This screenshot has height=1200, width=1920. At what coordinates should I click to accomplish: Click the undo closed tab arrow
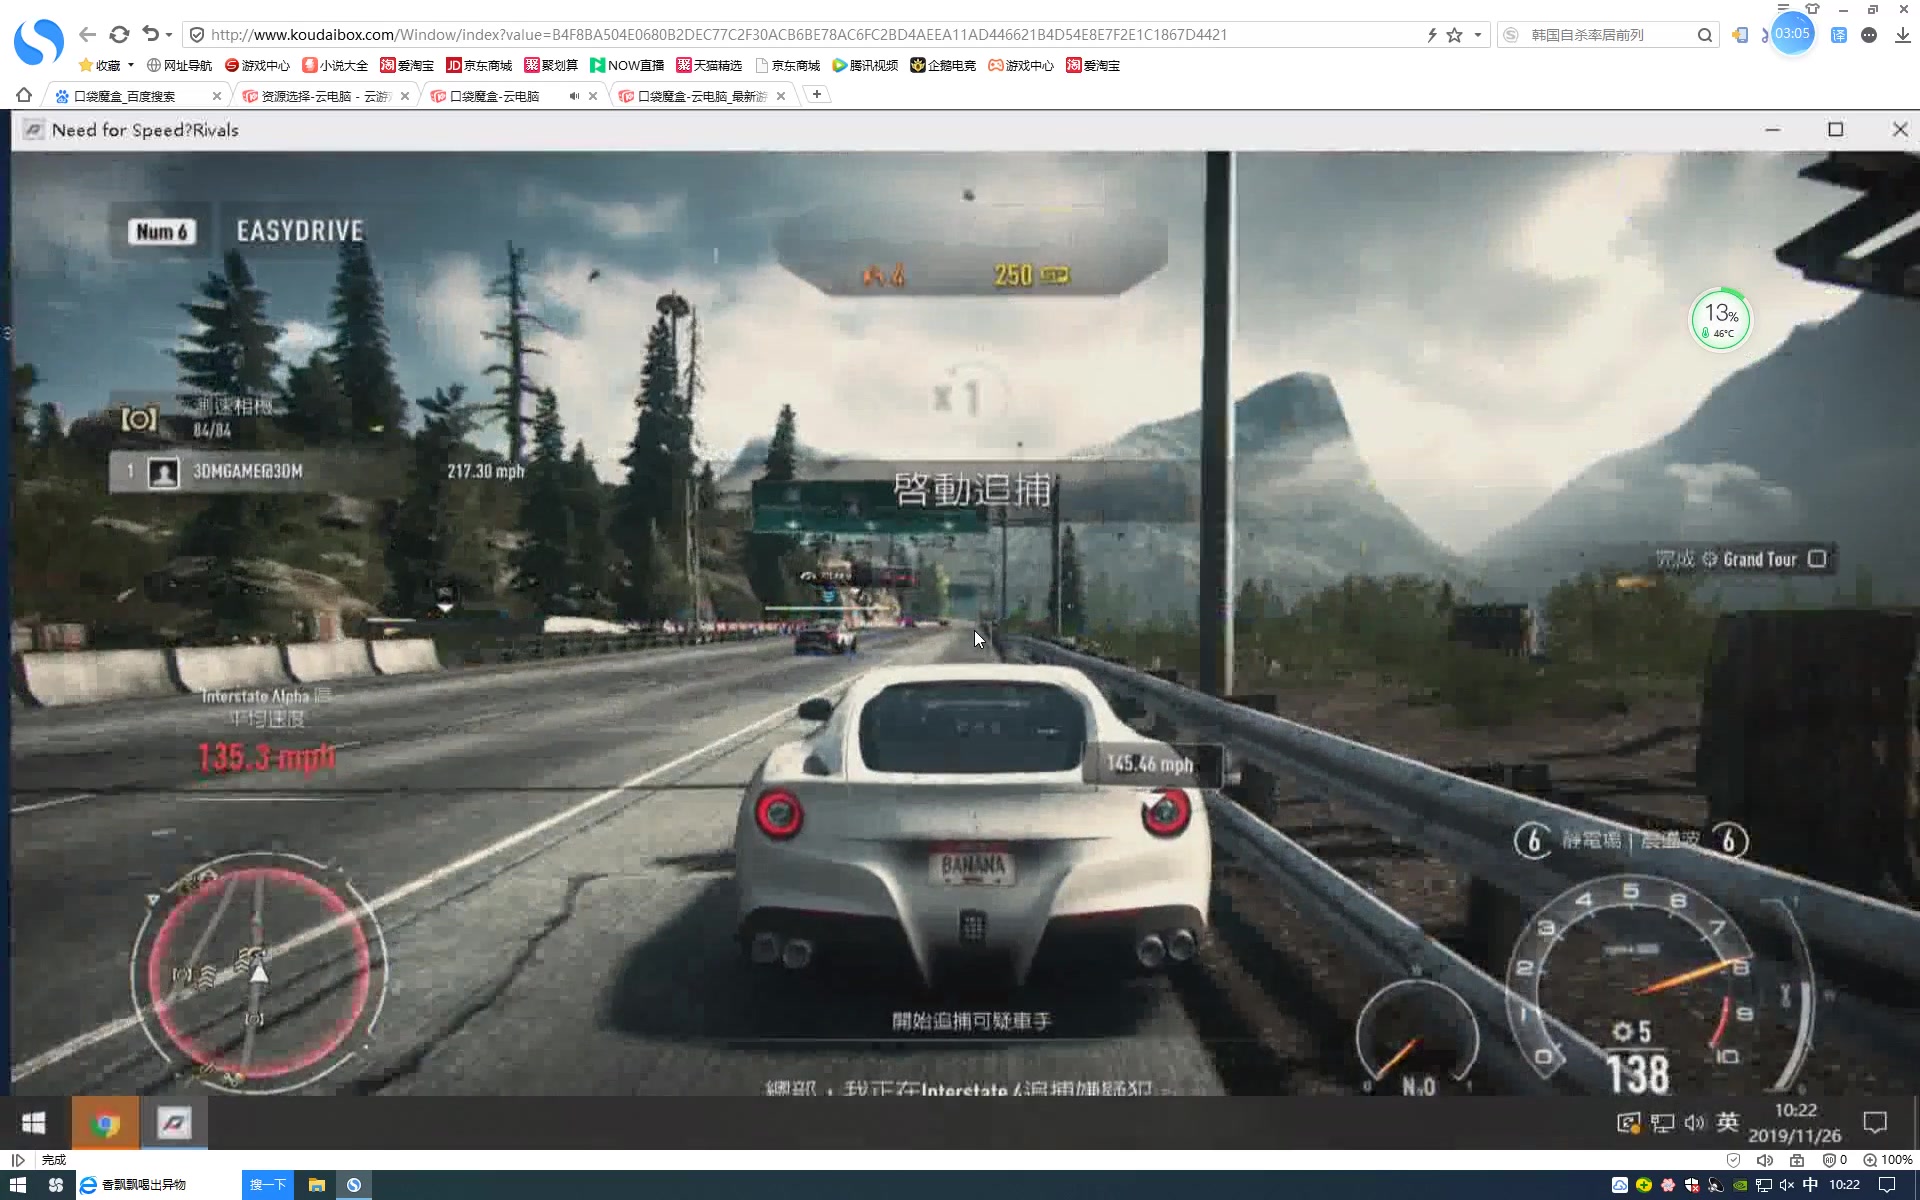[150, 34]
